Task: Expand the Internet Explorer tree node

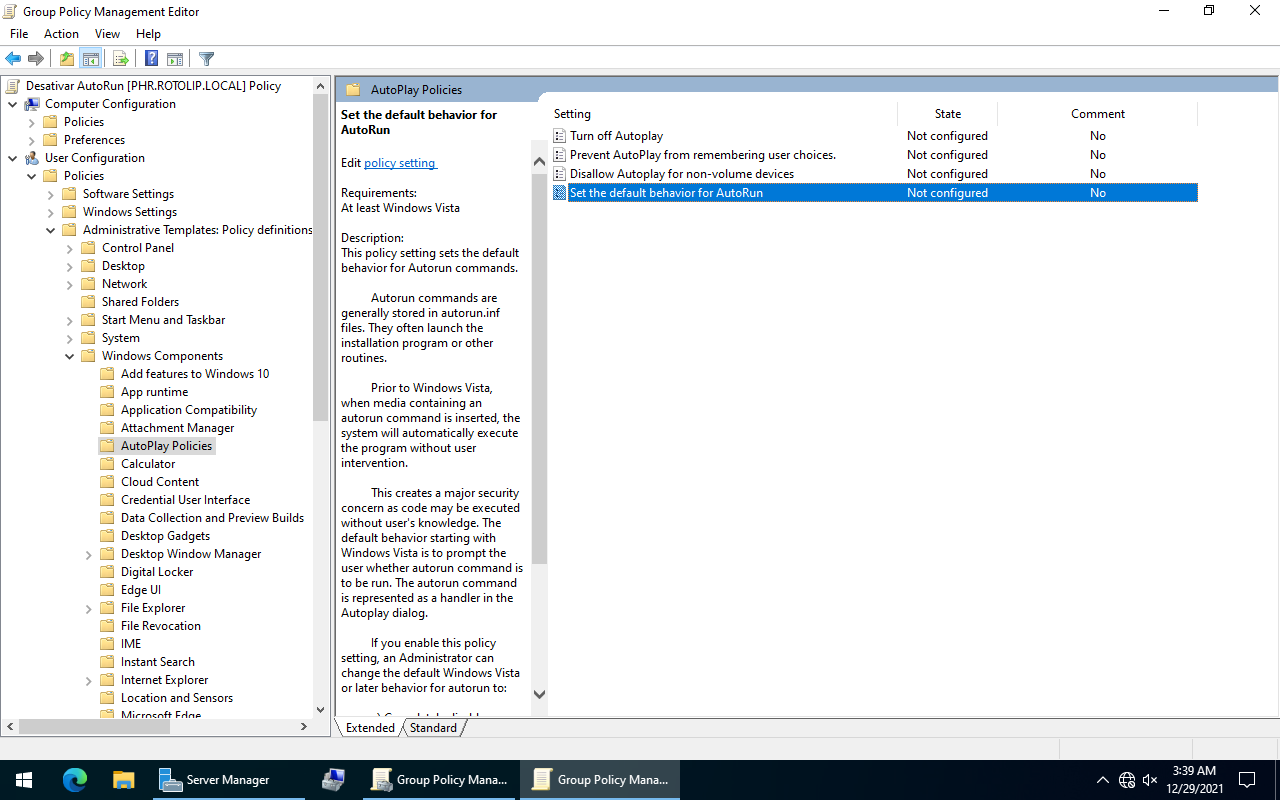Action: tap(88, 679)
